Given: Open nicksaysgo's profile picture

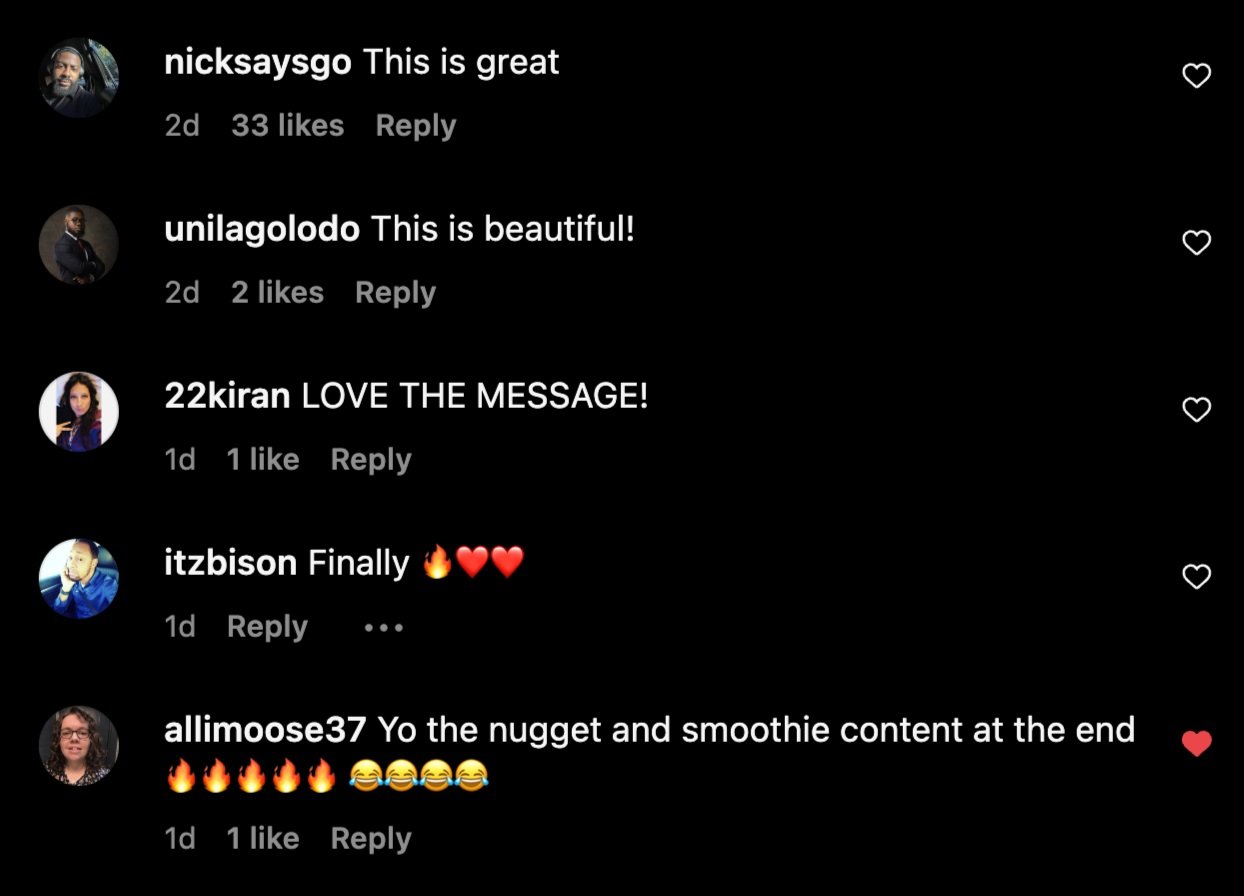Looking at the screenshot, I should pos(79,78).
